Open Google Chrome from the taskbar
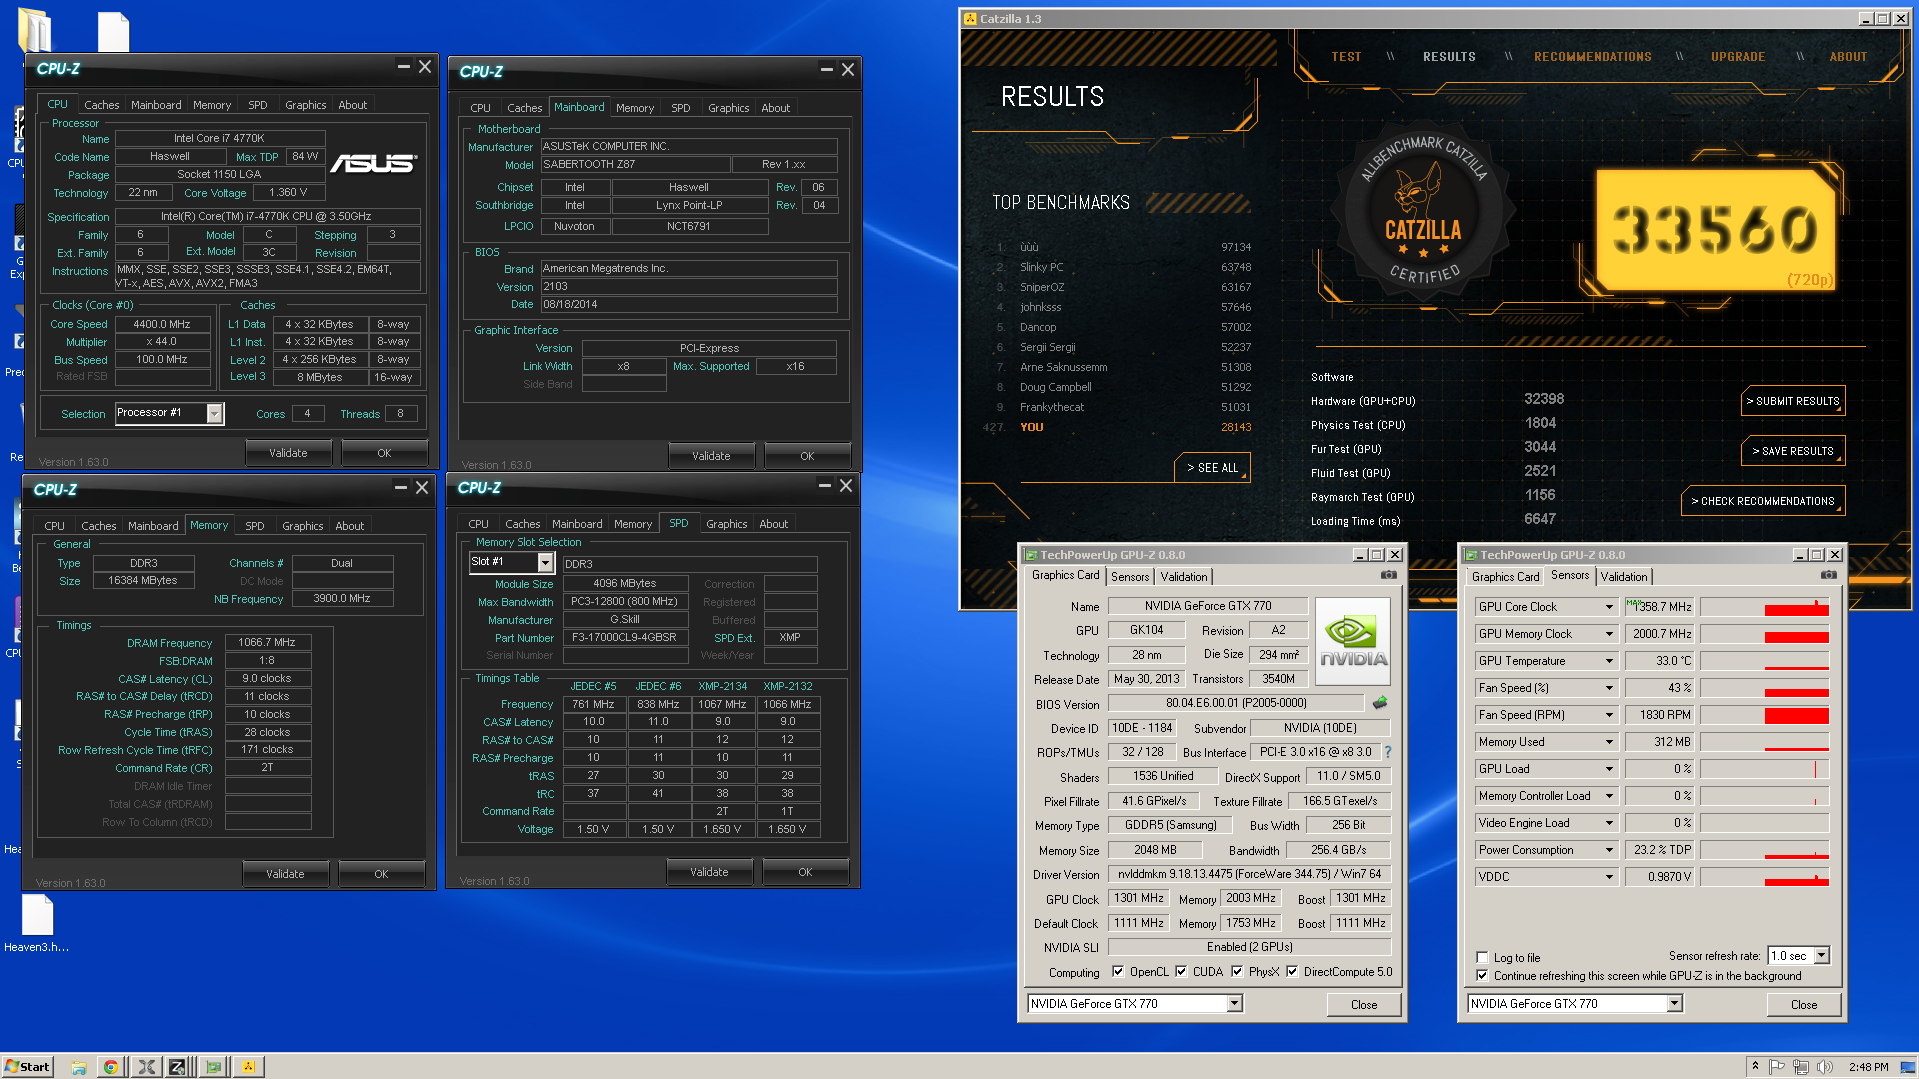Image resolution: width=1919 pixels, height=1079 pixels. tap(111, 1067)
